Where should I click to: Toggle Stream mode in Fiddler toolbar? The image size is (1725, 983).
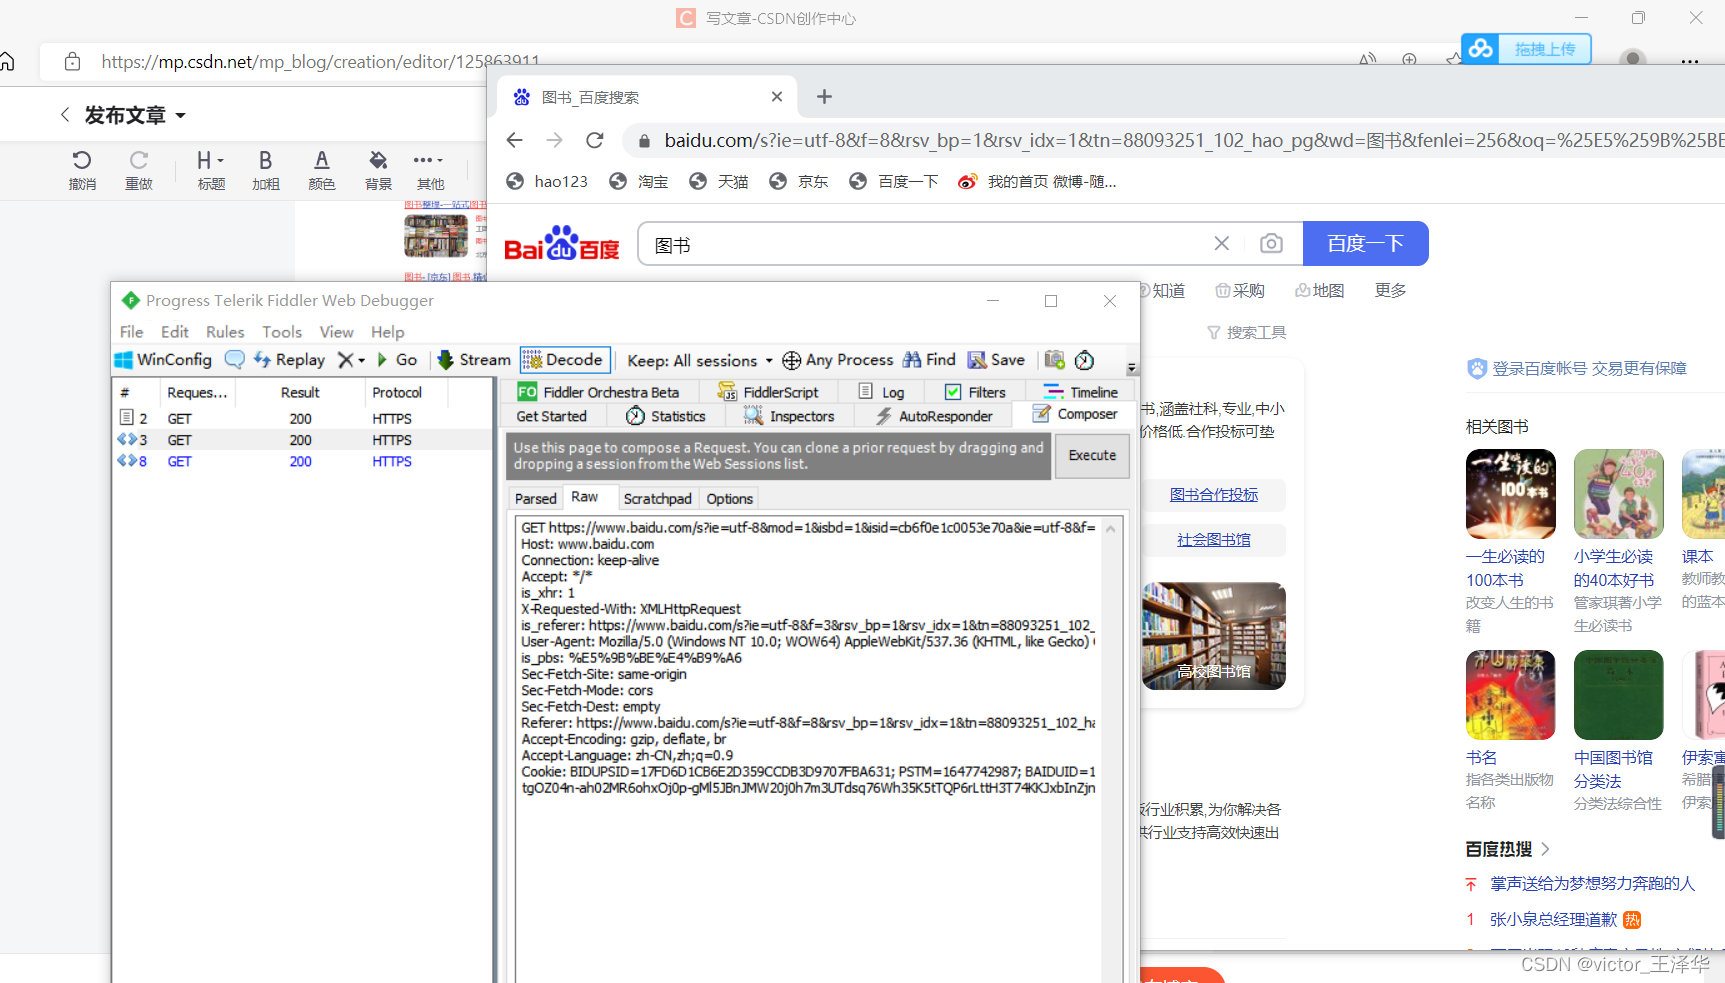coord(474,360)
